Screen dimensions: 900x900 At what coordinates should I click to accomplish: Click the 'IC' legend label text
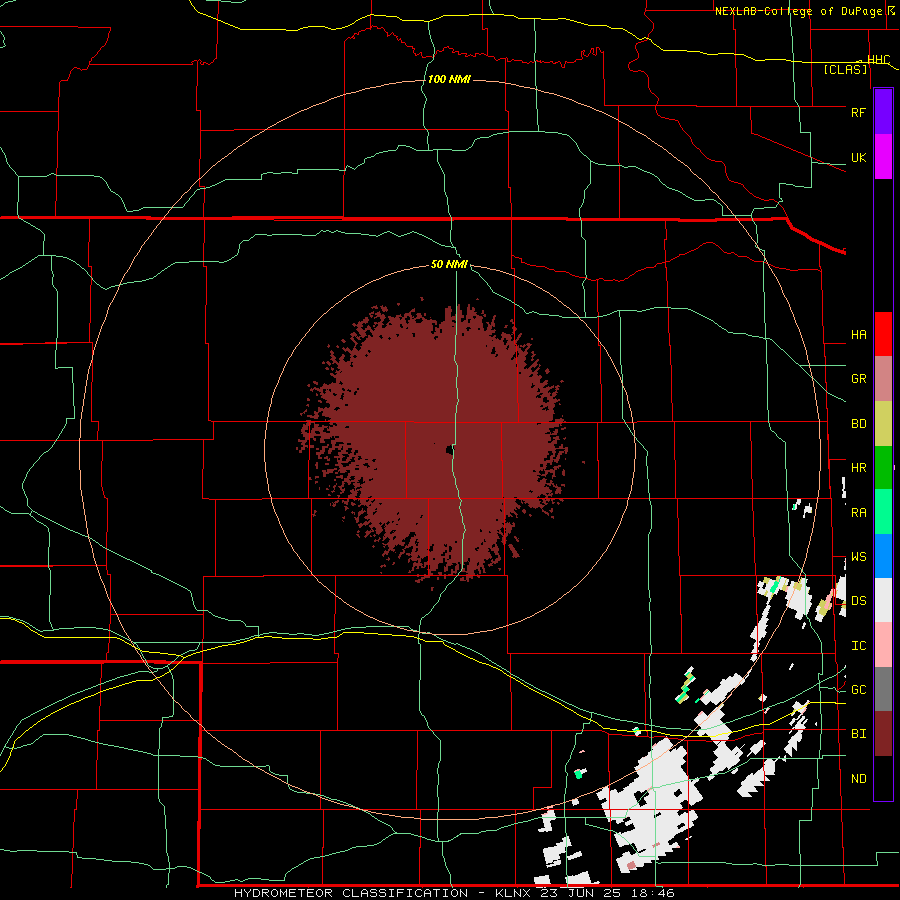click(x=858, y=646)
